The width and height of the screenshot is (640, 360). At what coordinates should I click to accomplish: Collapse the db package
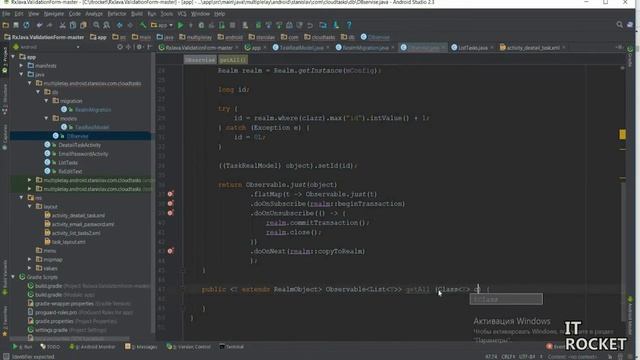[x=38, y=92]
